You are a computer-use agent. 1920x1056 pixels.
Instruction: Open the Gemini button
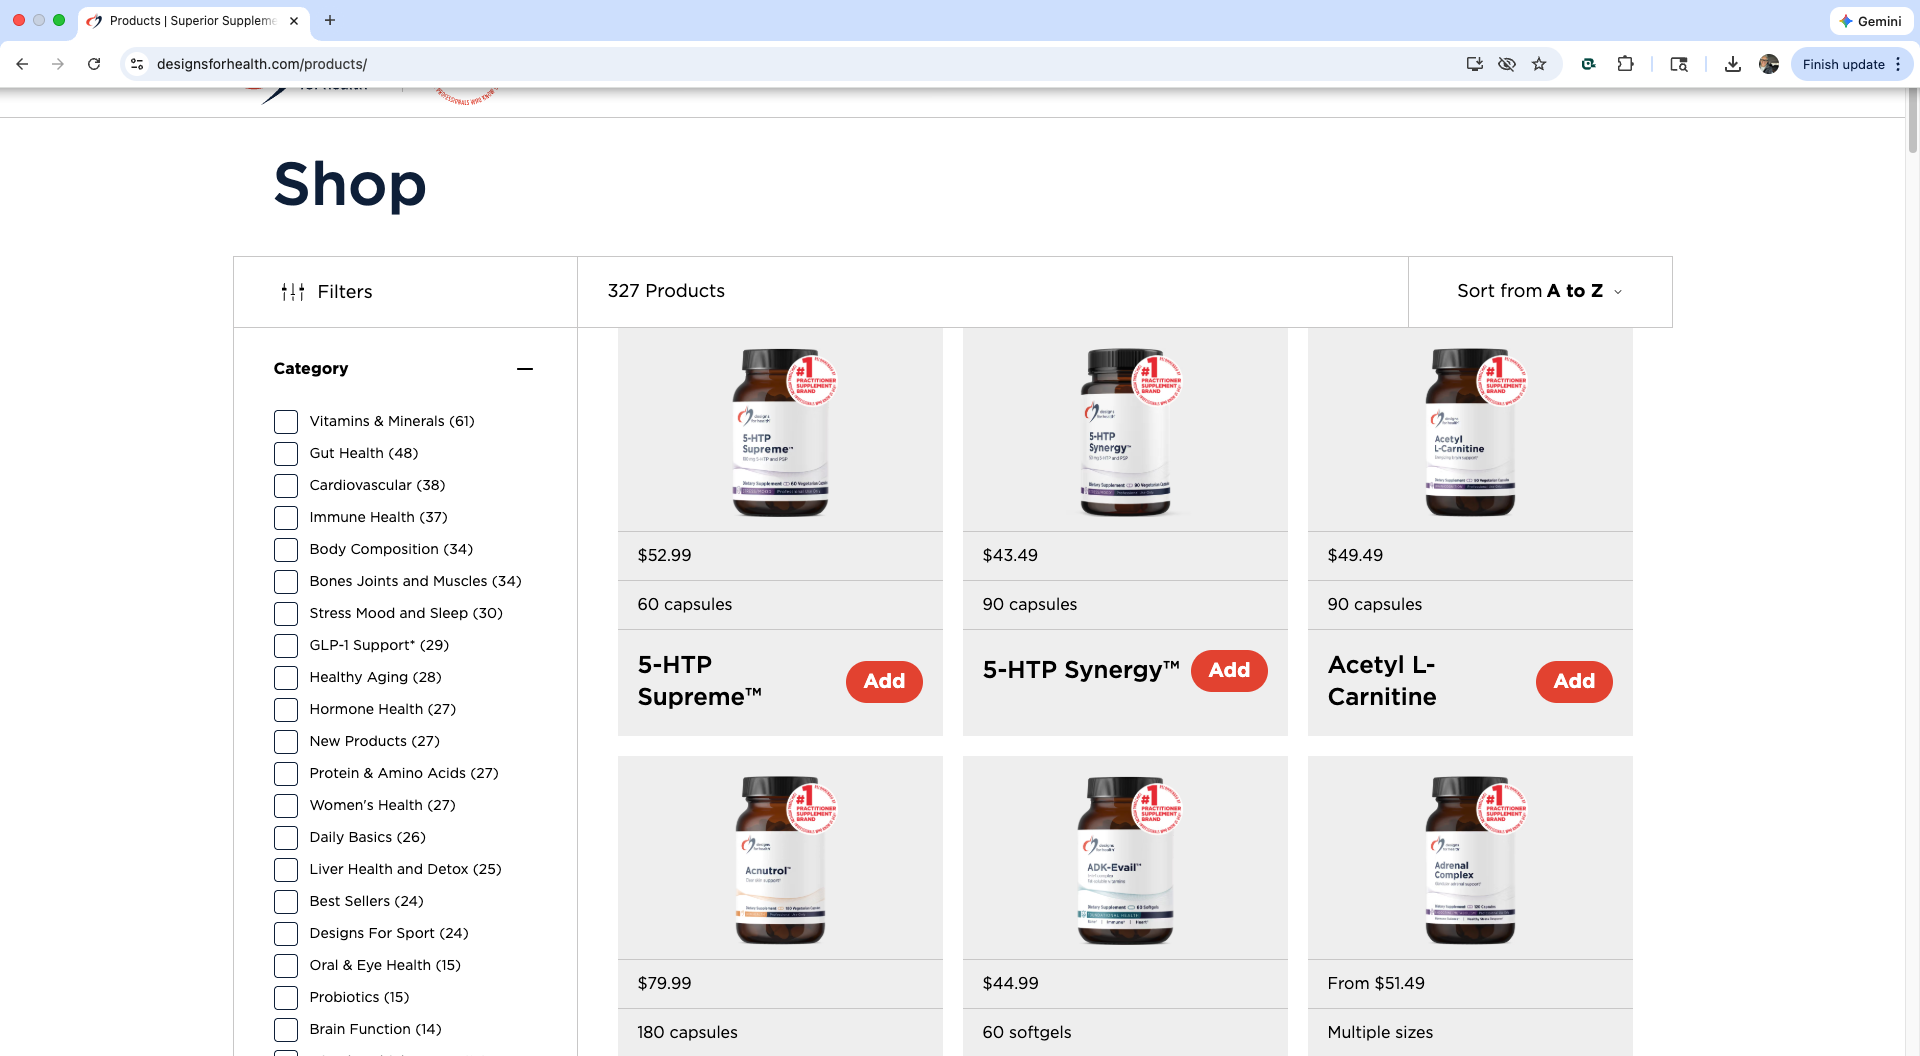click(1871, 21)
